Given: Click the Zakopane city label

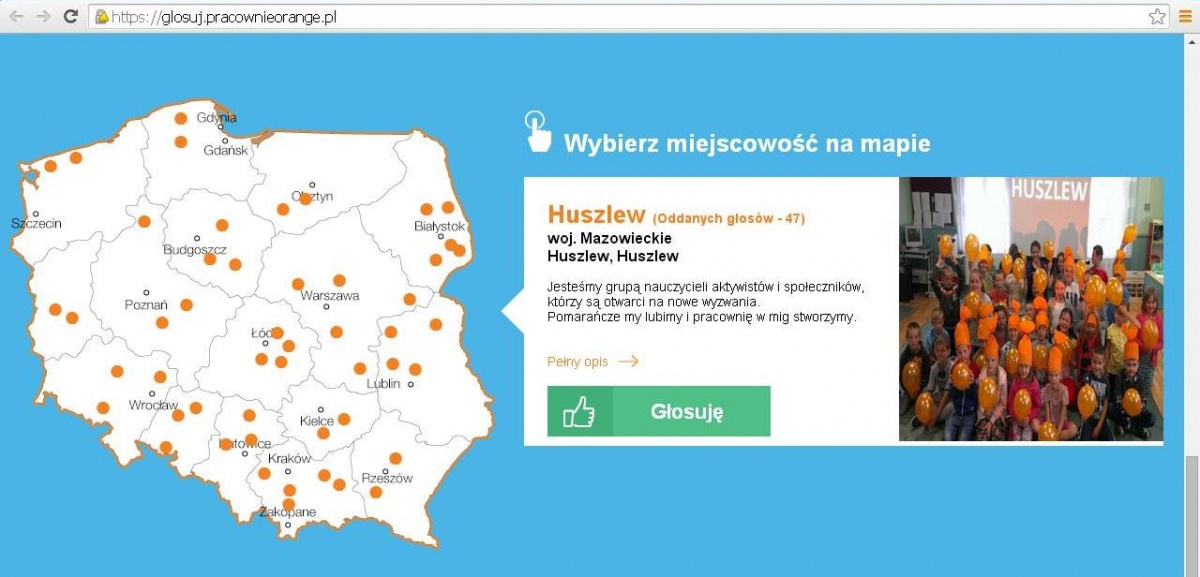Looking at the screenshot, I should (288, 512).
